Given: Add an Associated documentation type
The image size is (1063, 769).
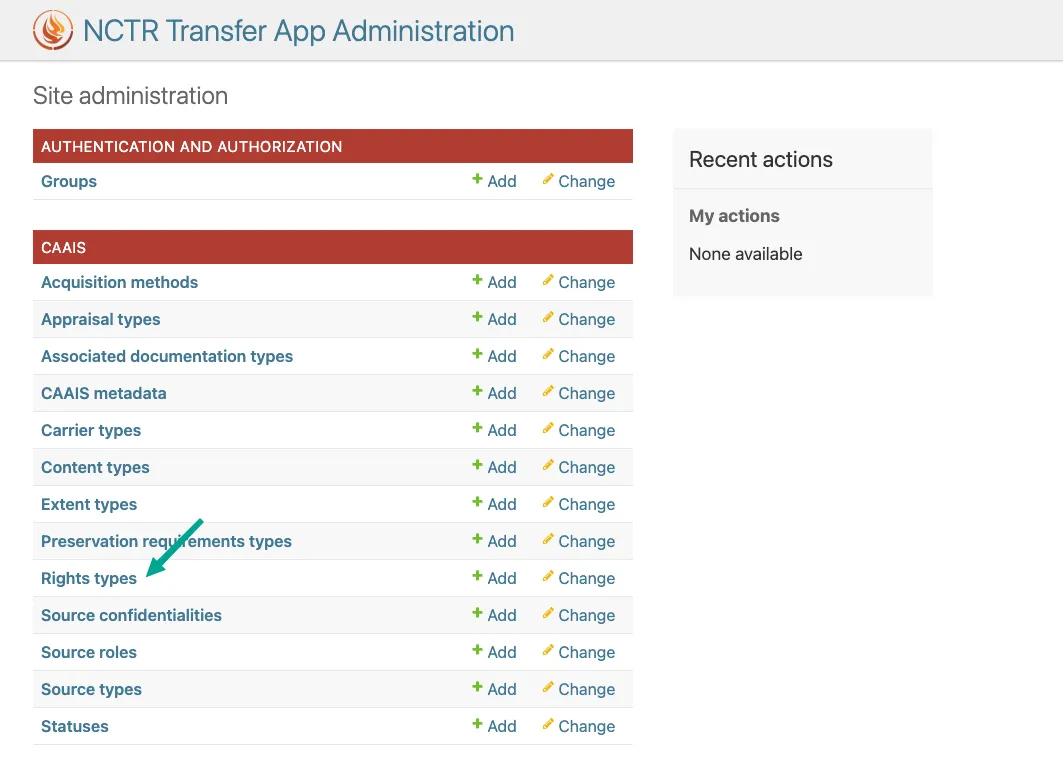Looking at the screenshot, I should click(502, 356).
